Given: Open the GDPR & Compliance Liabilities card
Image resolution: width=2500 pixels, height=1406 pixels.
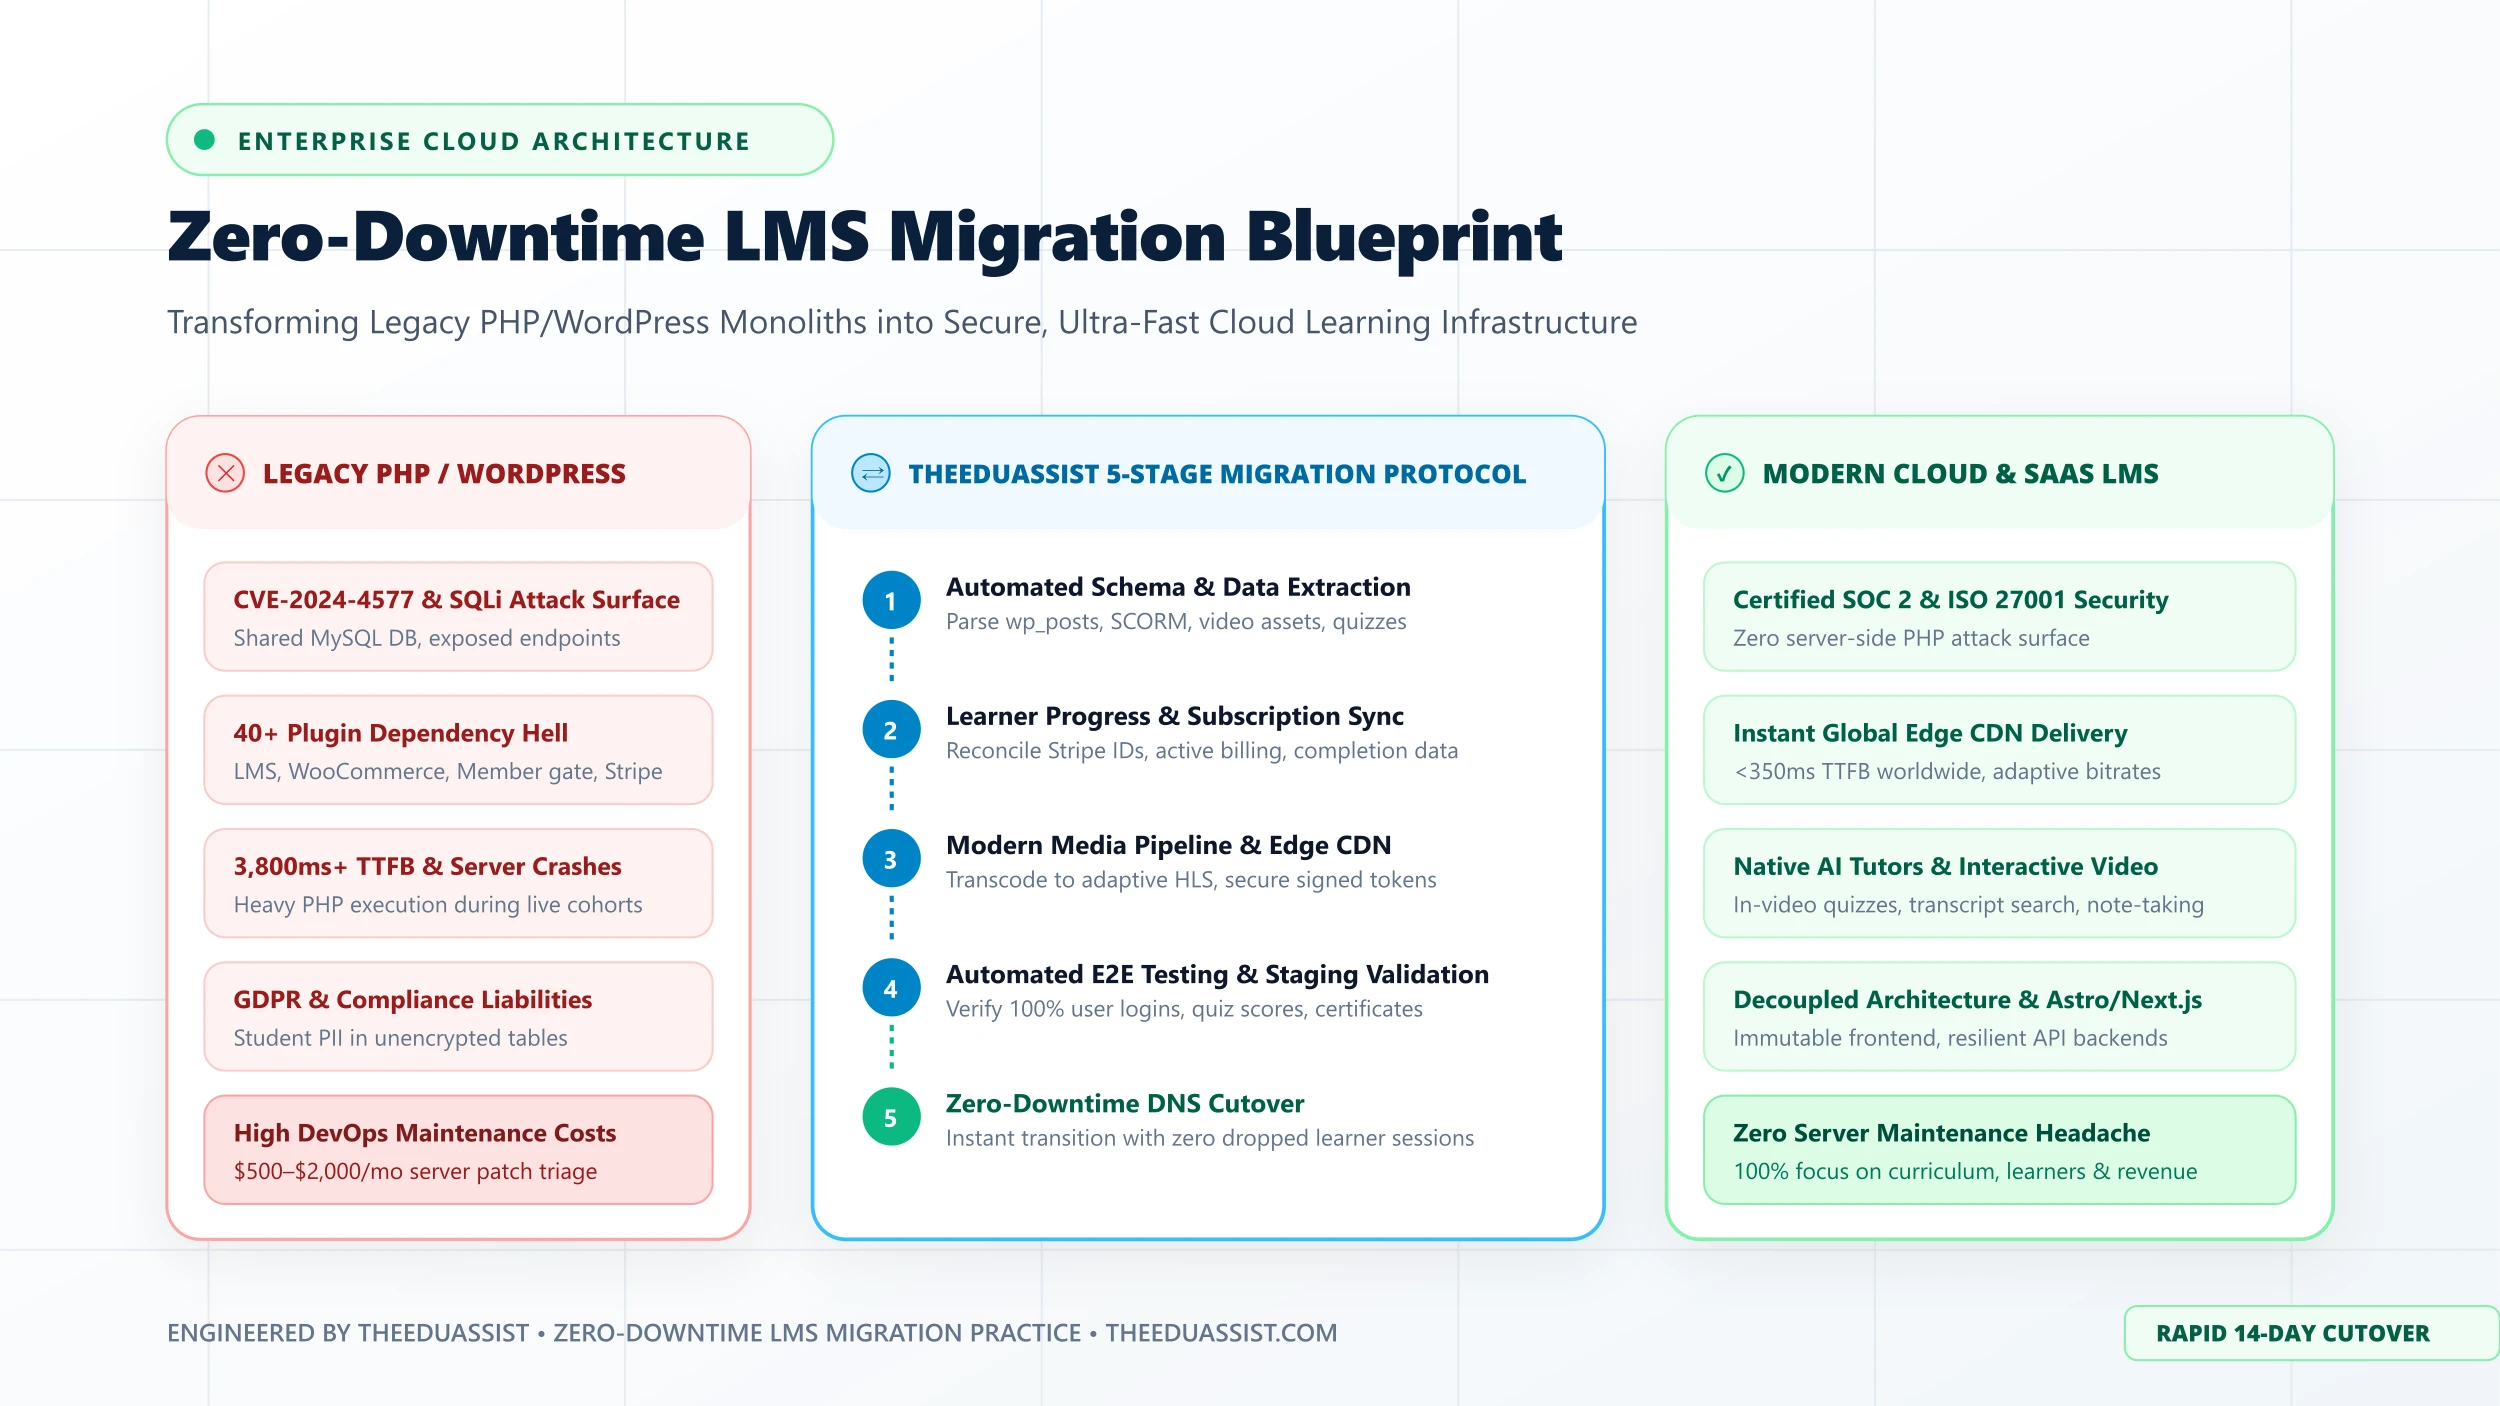Looking at the screenshot, I should pyautogui.click(x=458, y=1016).
